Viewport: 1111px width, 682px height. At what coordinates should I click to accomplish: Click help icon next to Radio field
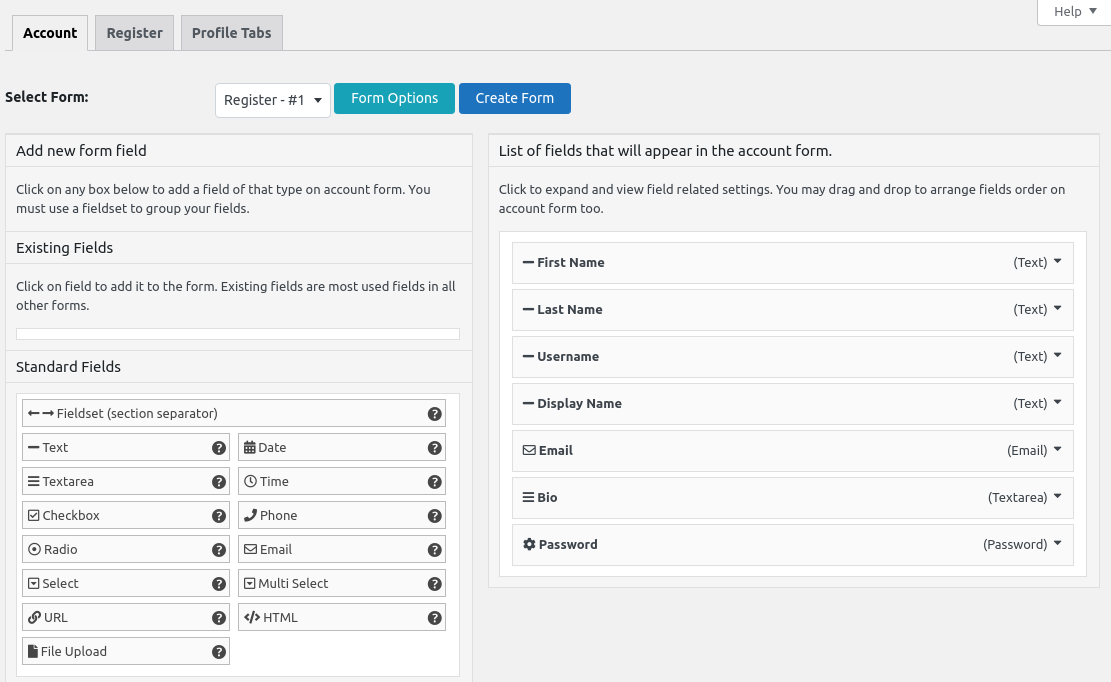219,550
